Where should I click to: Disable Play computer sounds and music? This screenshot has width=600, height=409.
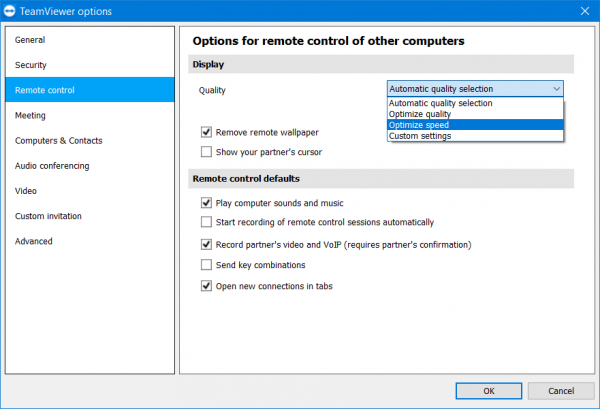(x=206, y=202)
